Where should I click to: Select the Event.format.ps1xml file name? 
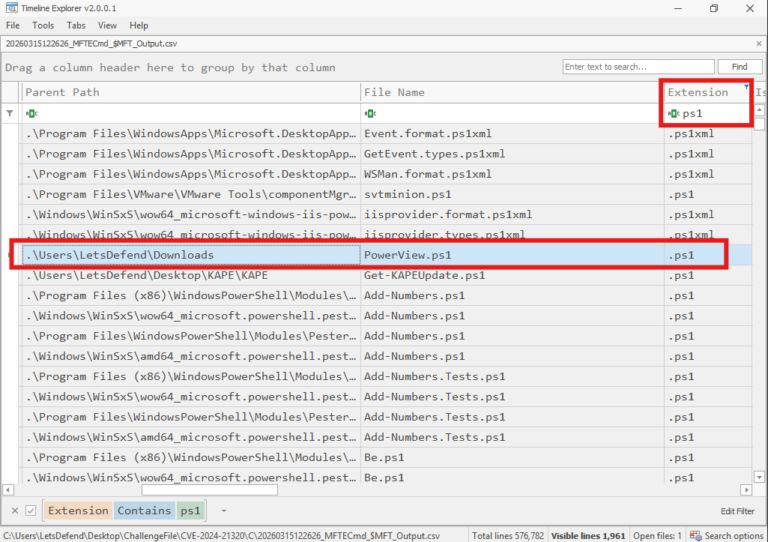tap(428, 134)
